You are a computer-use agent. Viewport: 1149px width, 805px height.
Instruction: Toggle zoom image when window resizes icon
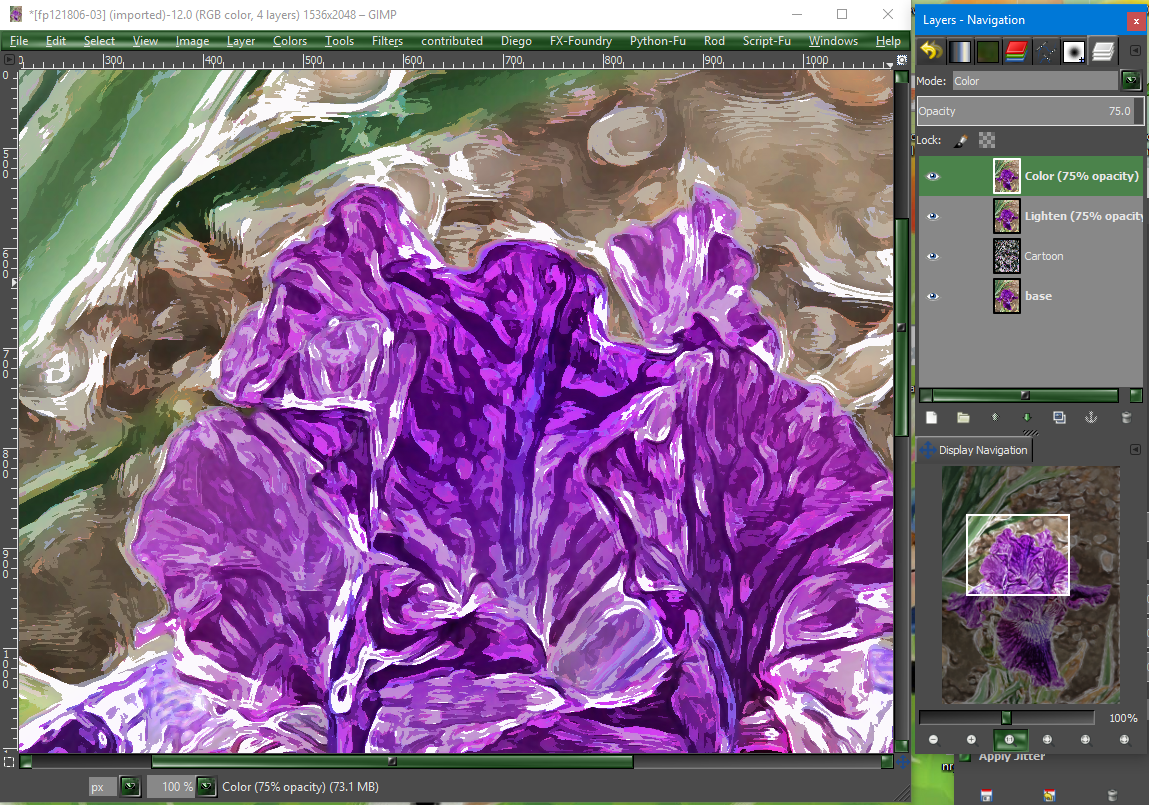tap(902, 59)
